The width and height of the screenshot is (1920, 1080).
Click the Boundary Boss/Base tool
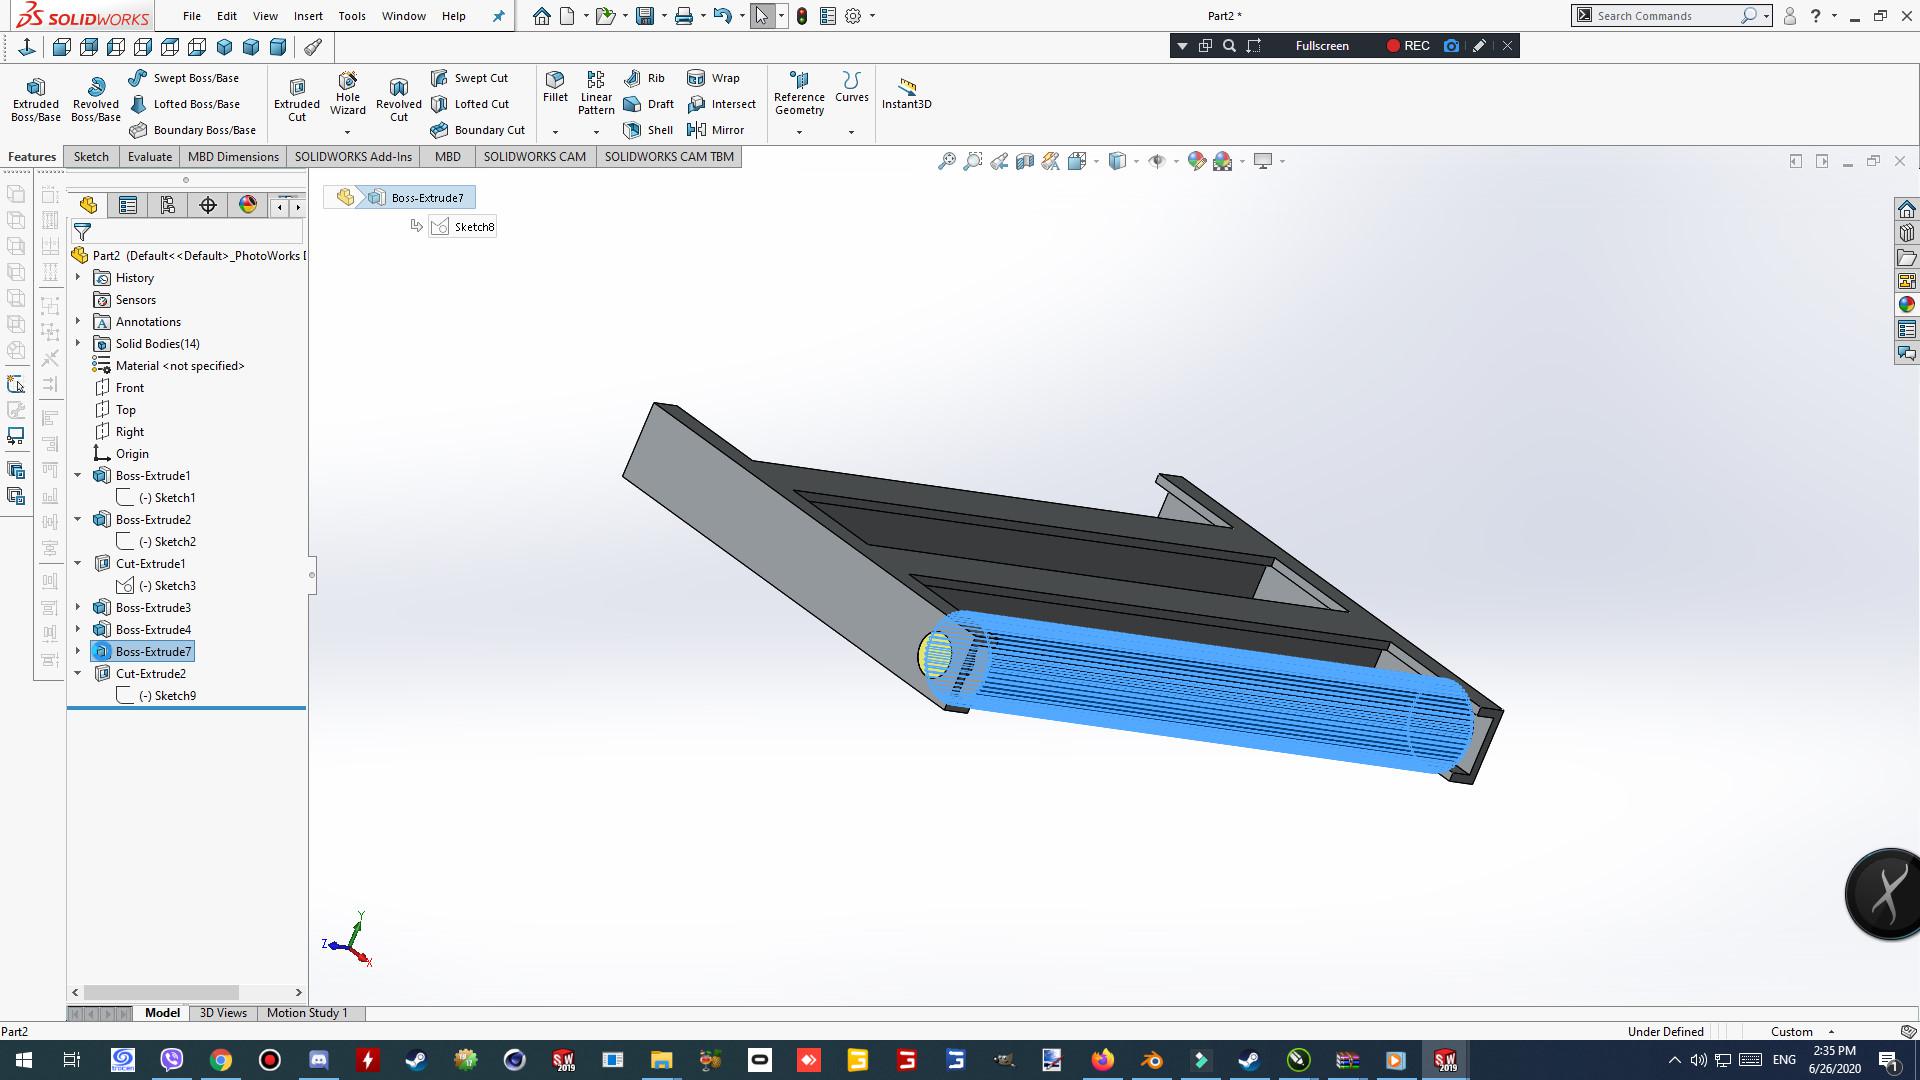(x=192, y=130)
